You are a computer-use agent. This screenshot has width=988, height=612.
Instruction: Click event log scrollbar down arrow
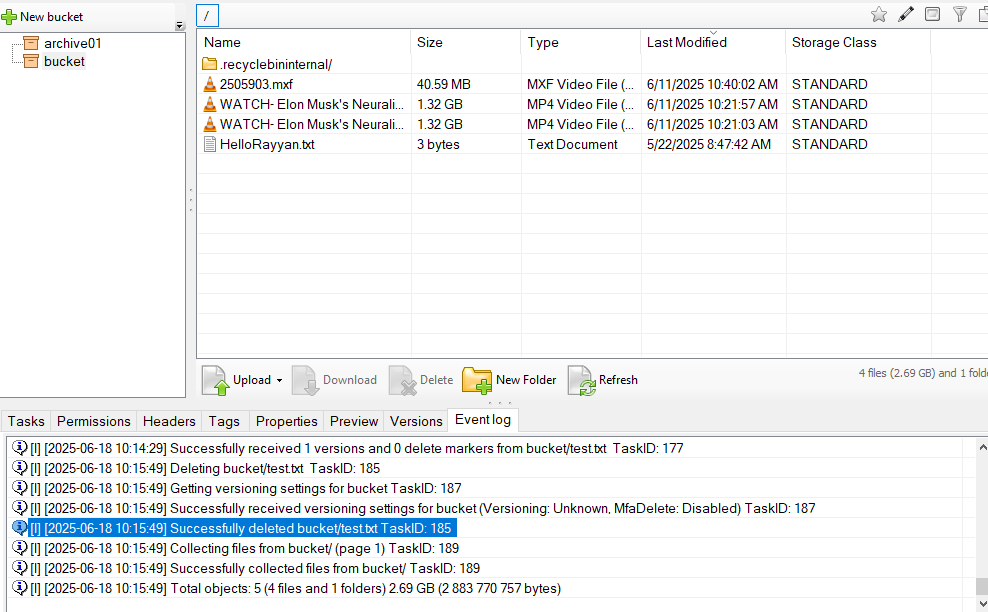[x=982, y=604]
